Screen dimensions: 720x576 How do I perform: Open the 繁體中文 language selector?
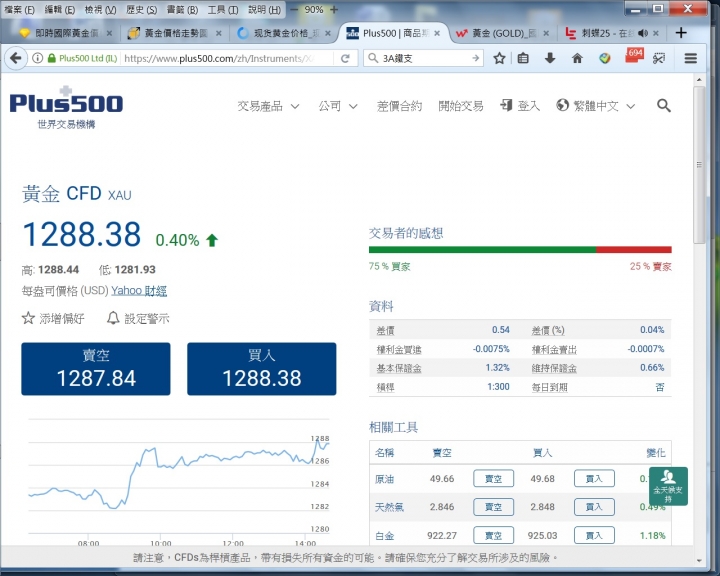(596, 106)
